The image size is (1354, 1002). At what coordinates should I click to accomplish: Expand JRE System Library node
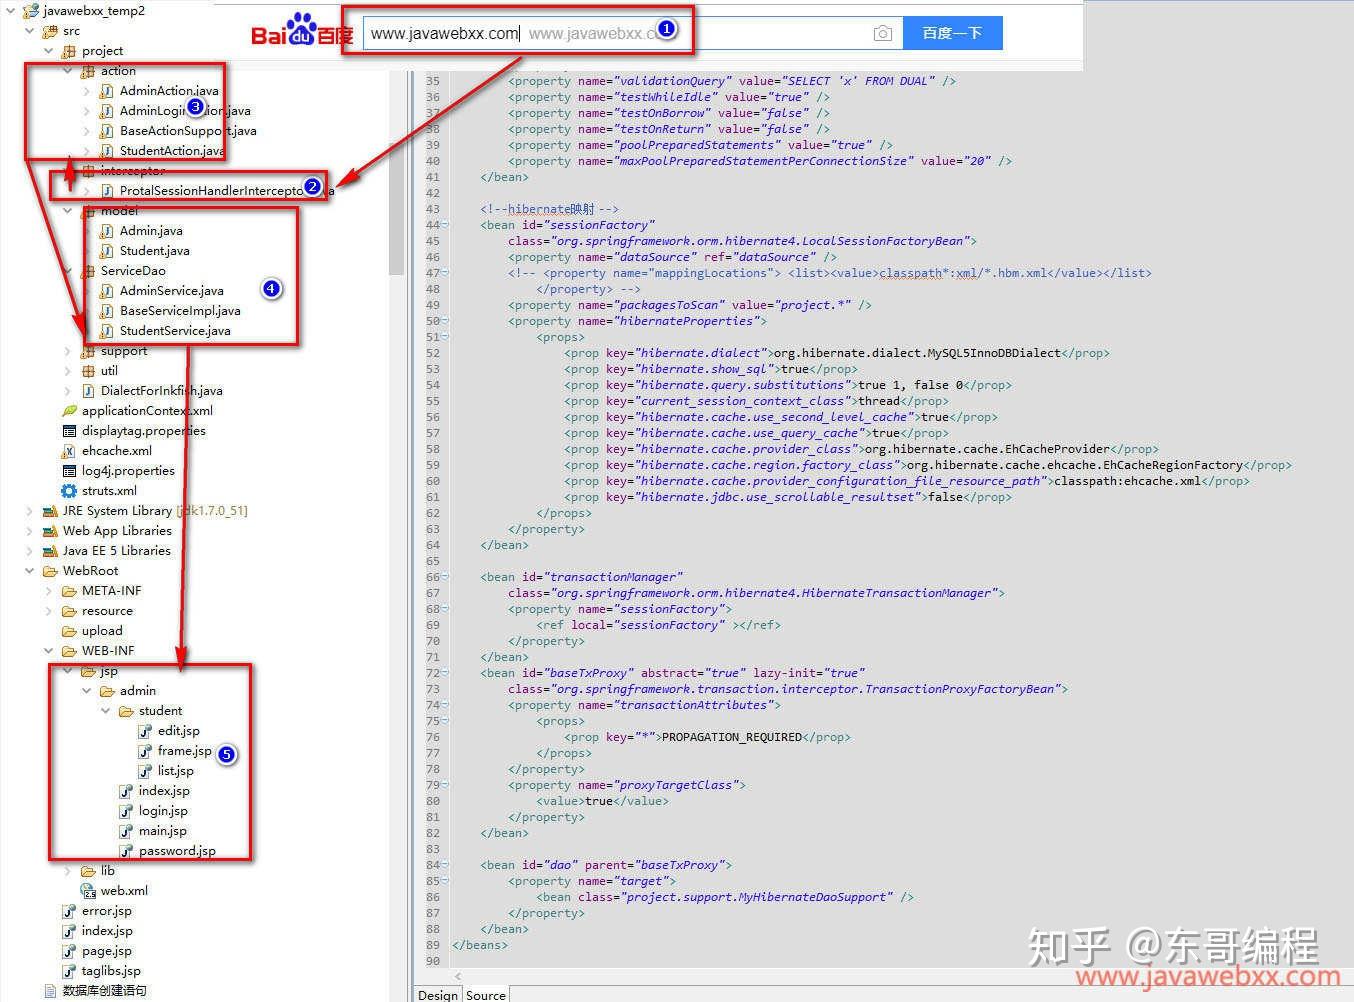click(x=30, y=511)
